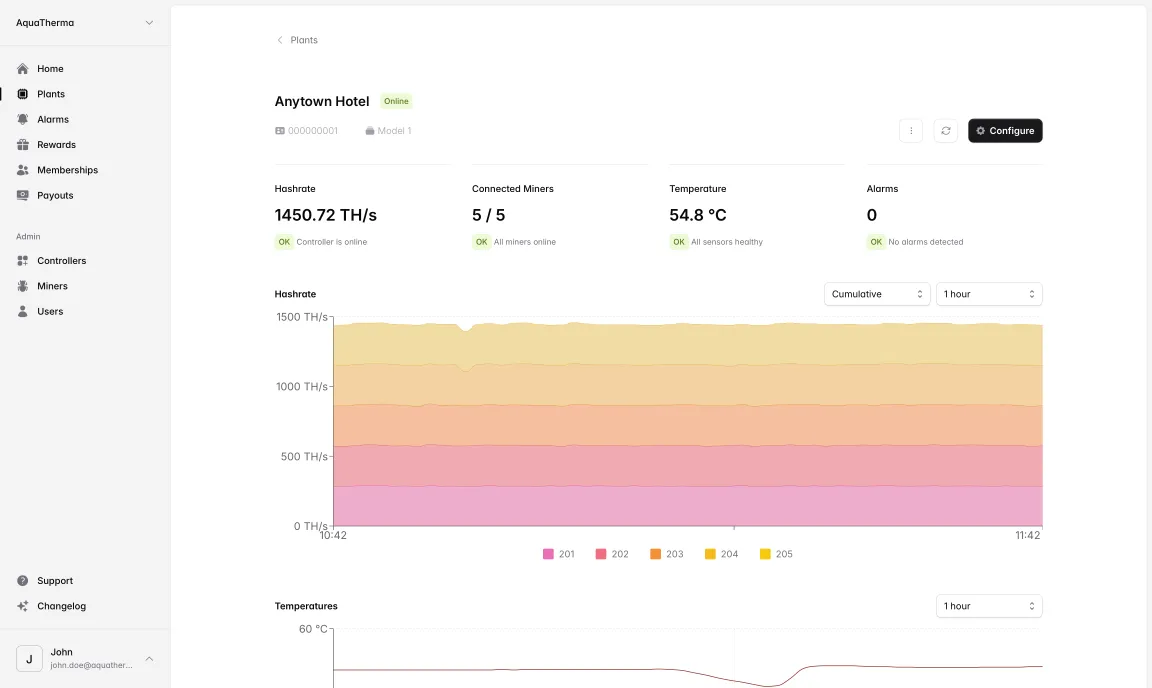The height and width of the screenshot is (688, 1152).
Task: Open John's profile menu at the bottom
Action: click(84, 658)
